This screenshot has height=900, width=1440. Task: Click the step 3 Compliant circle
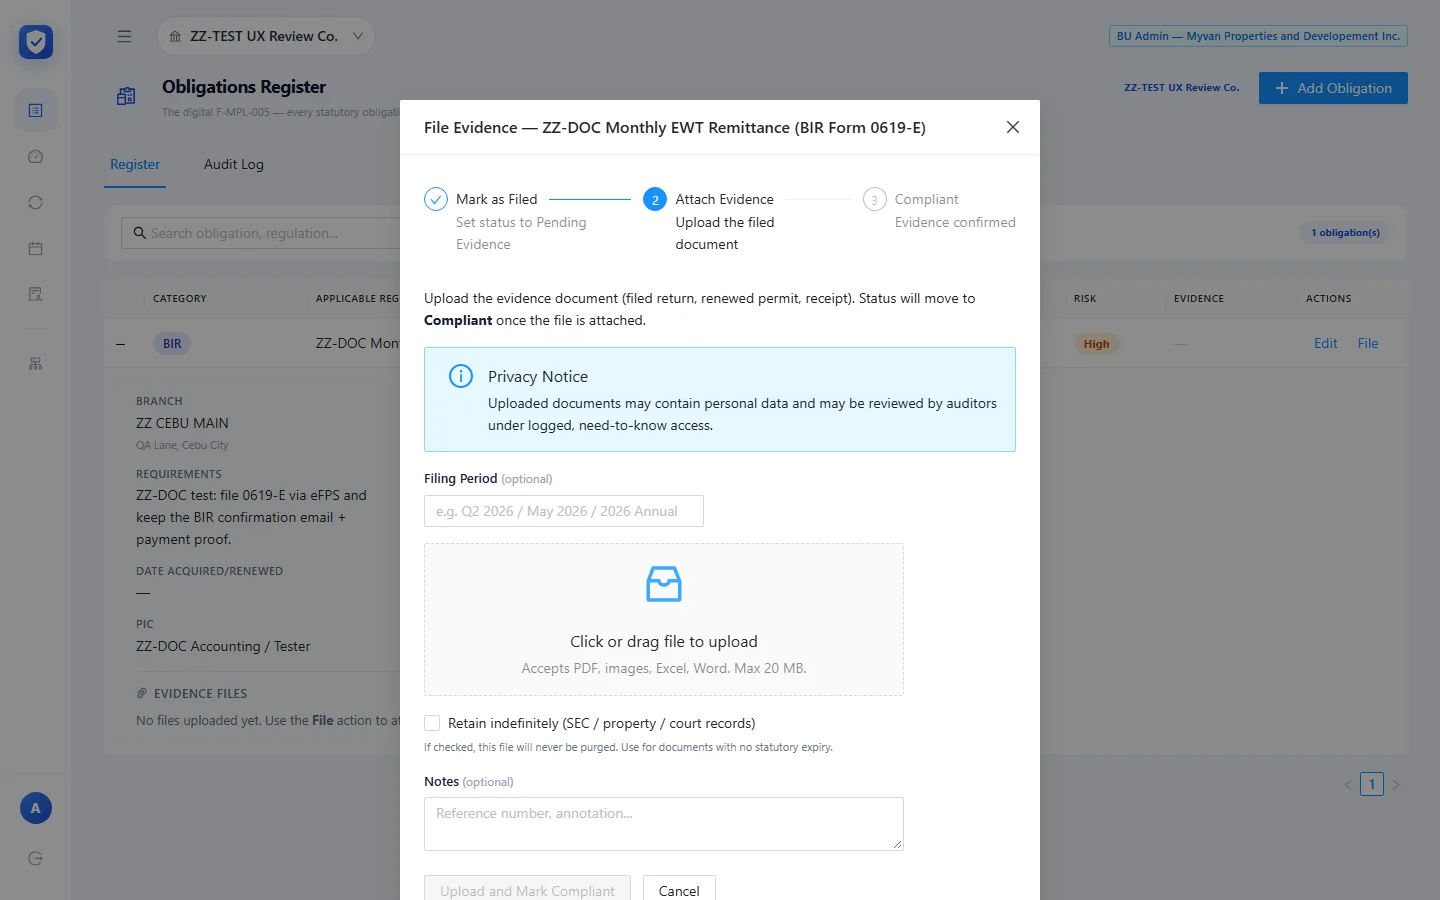[x=875, y=199]
